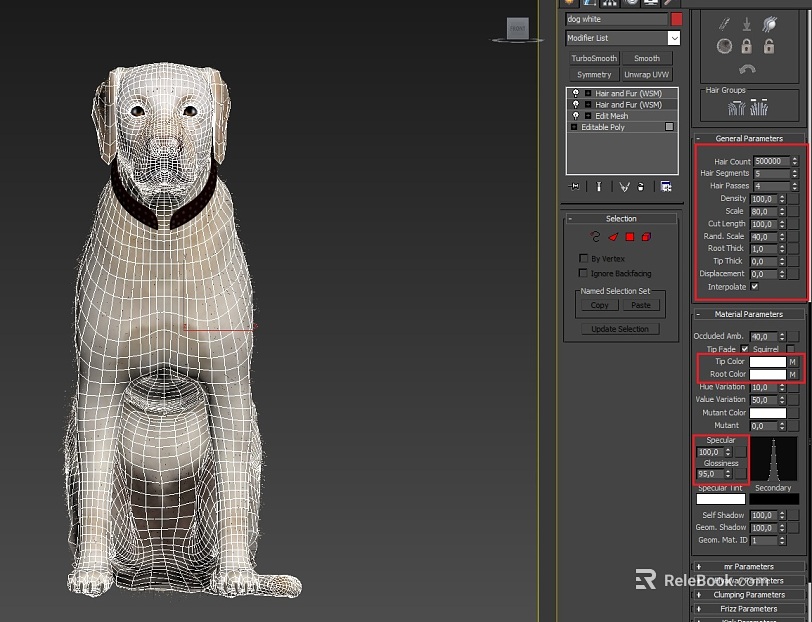This screenshot has width=812, height=622.
Task: Open the Tip Color swatch
Action: [767, 361]
